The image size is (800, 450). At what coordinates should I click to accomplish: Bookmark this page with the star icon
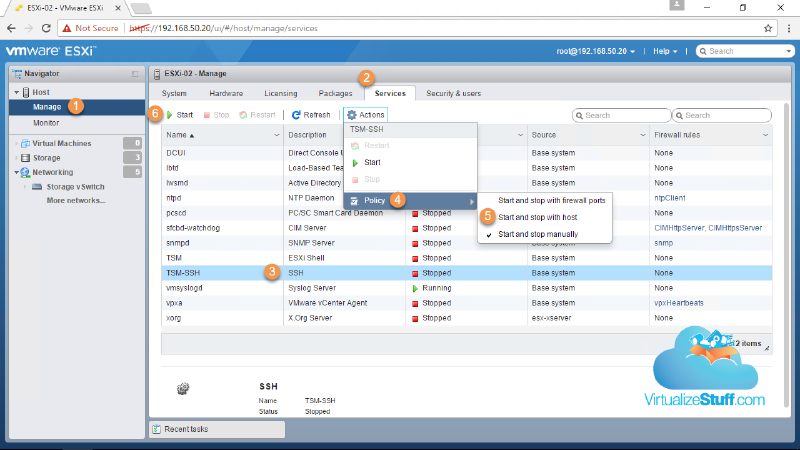tap(768, 28)
